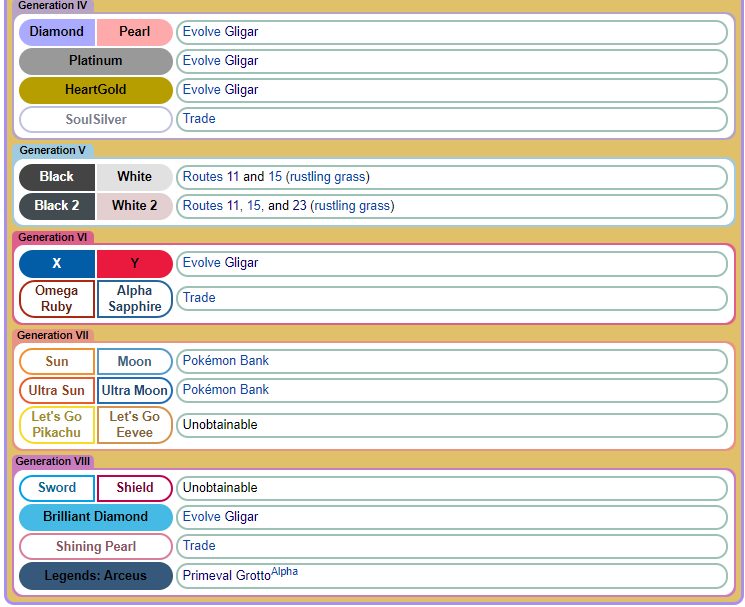Open Let's Go Eevee game link
The image size is (745, 607).
point(134,425)
